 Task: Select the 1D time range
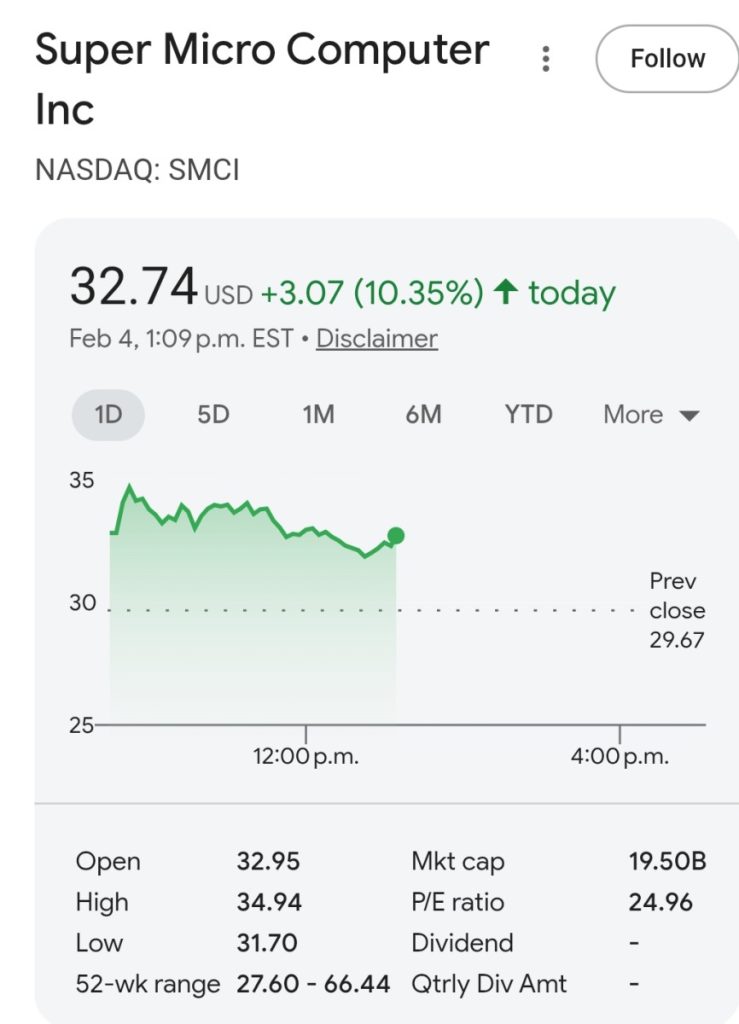pos(108,415)
